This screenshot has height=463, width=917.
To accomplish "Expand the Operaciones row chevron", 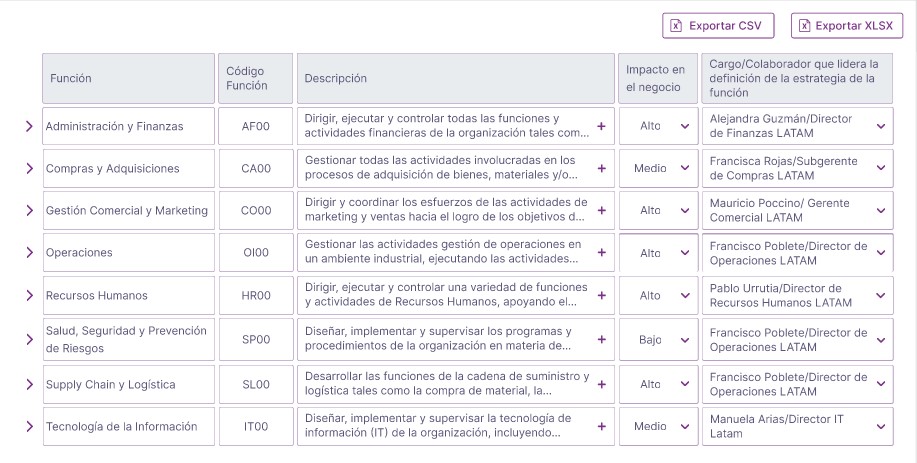I will 29,253.
